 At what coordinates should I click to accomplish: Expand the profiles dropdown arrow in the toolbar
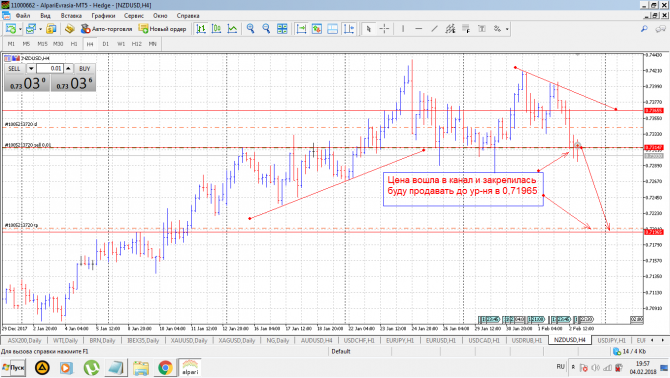(41, 29)
